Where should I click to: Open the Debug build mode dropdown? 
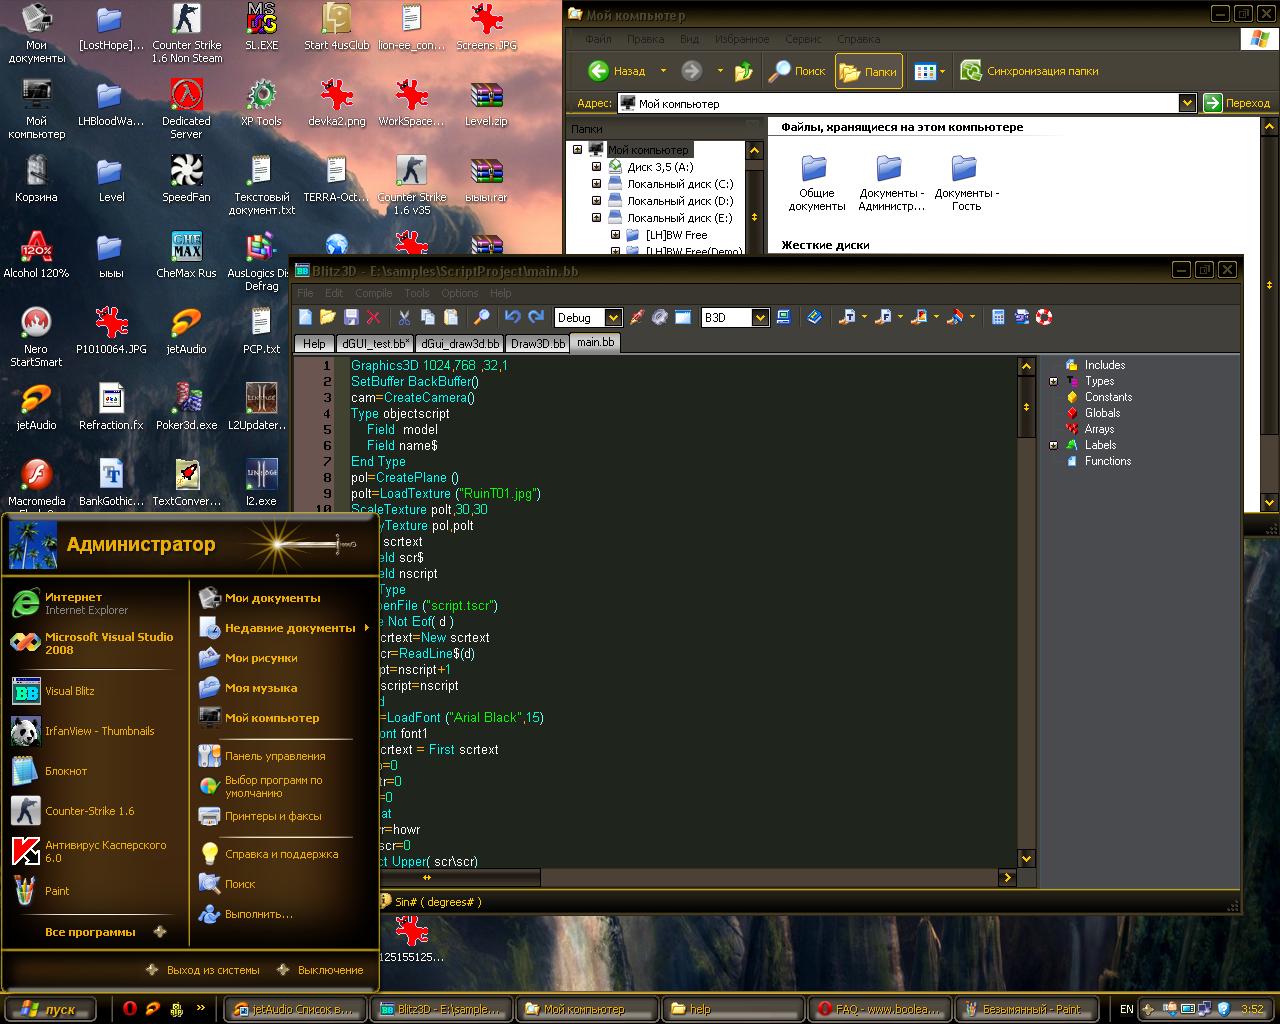click(613, 318)
